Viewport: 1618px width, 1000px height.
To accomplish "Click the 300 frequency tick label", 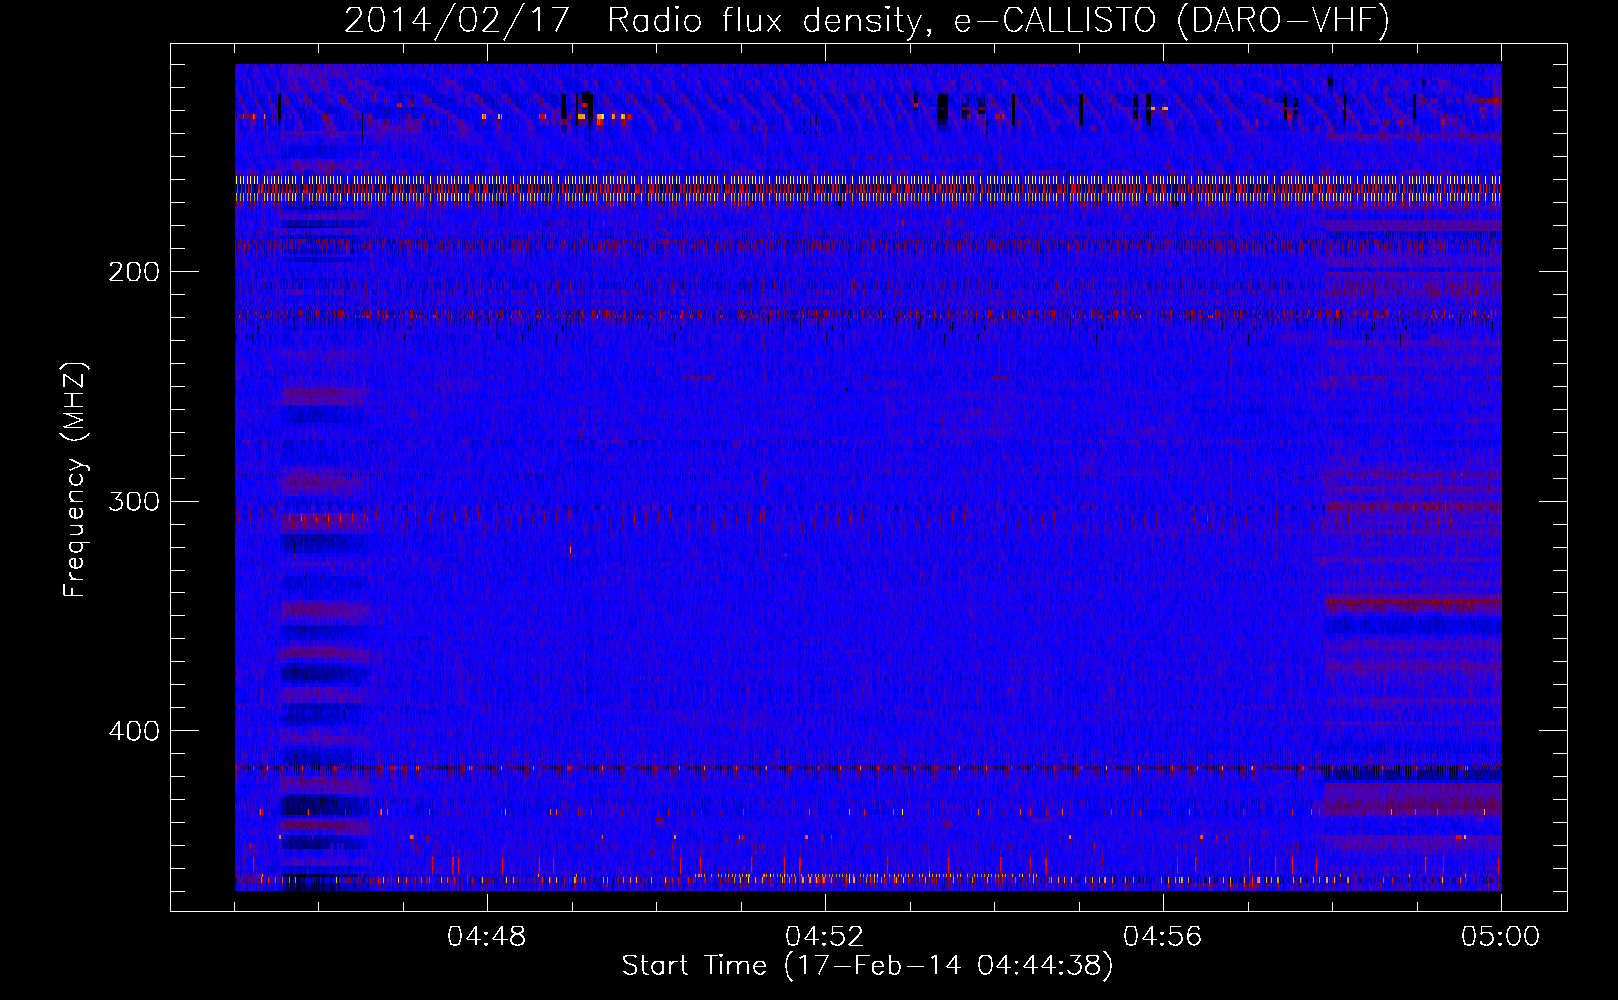I will (134, 501).
